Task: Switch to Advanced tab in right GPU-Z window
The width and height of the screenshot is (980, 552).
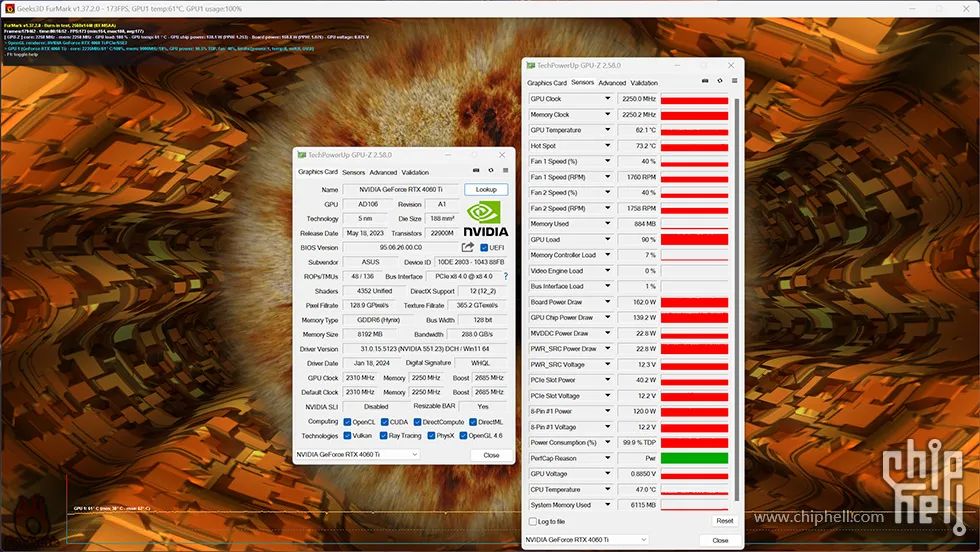Action: [612, 83]
